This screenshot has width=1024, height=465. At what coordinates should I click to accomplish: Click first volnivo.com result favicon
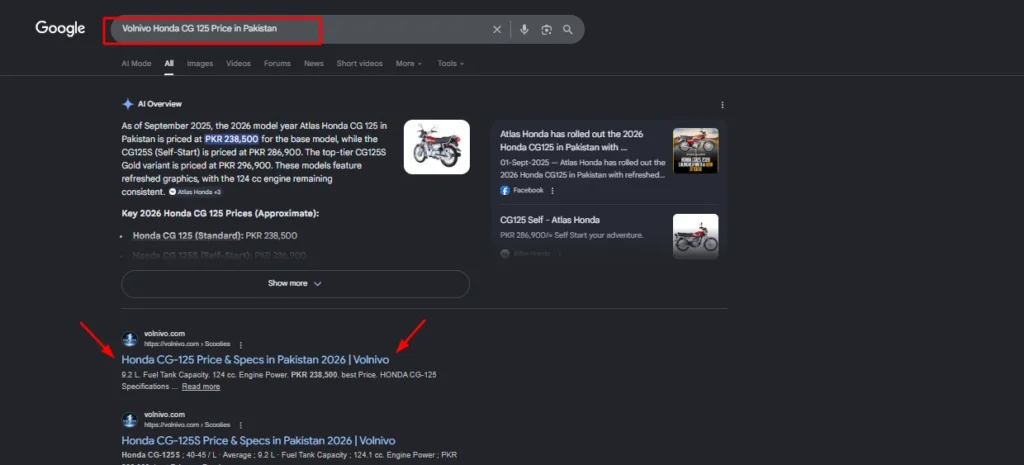129,339
